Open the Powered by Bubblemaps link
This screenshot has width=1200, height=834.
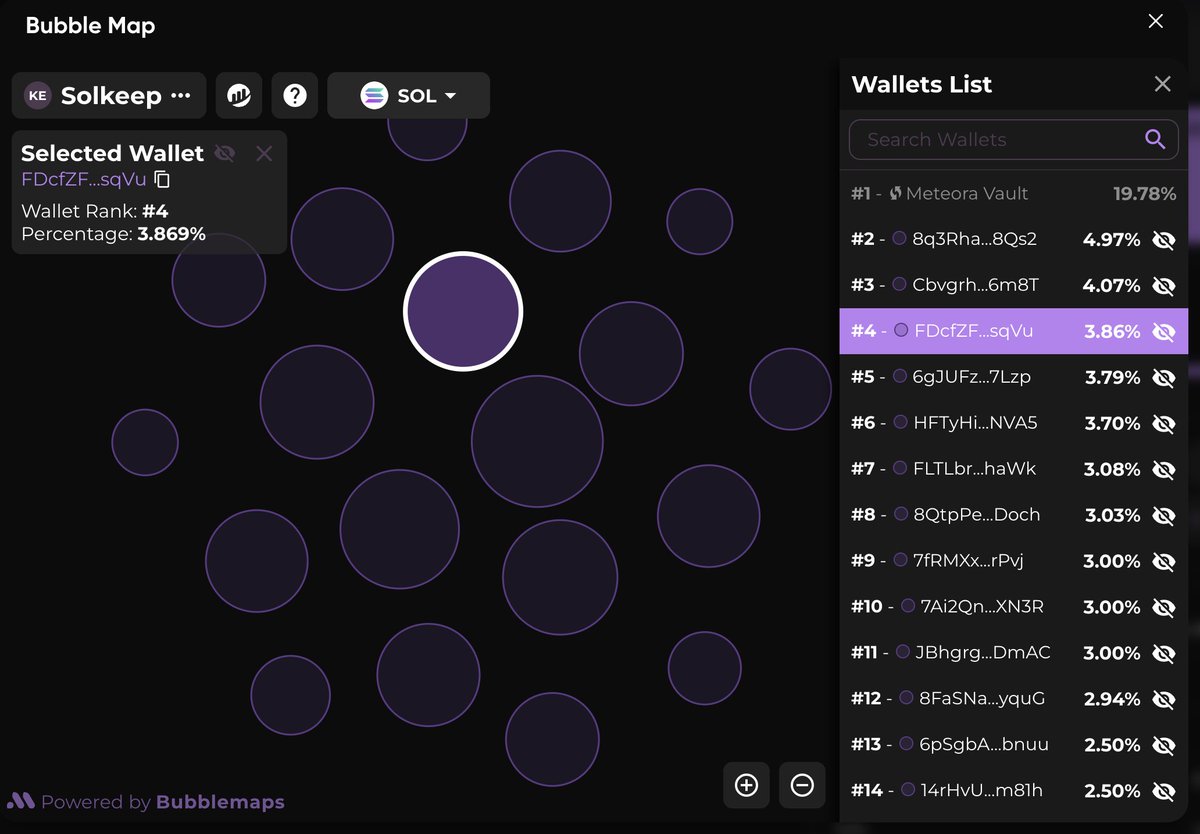click(146, 802)
